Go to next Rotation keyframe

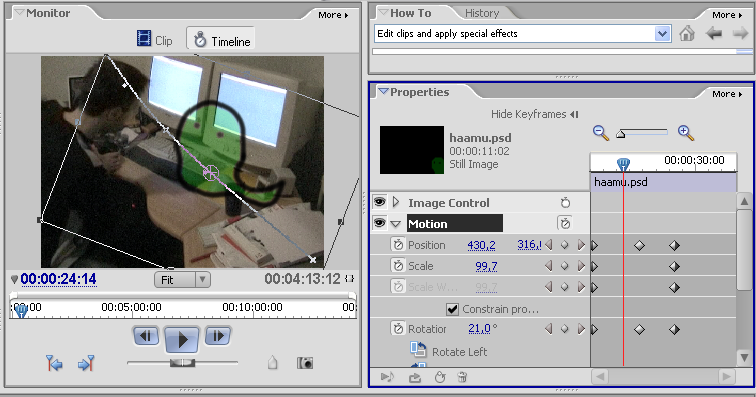(581, 329)
